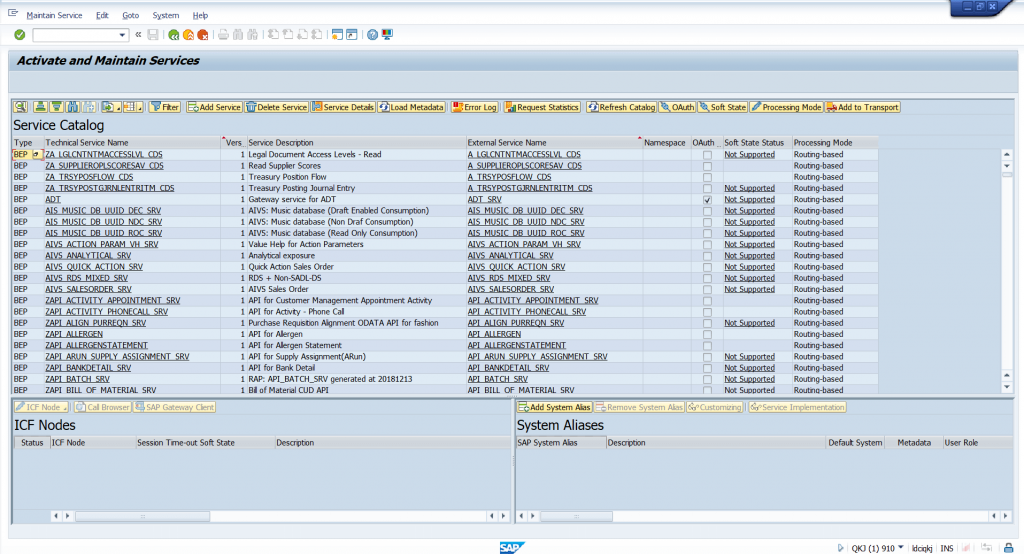The image size is (1024, 554).
Task: Click the SAP menu icon beside Maintain Service
Action: (x=12, y=13)
